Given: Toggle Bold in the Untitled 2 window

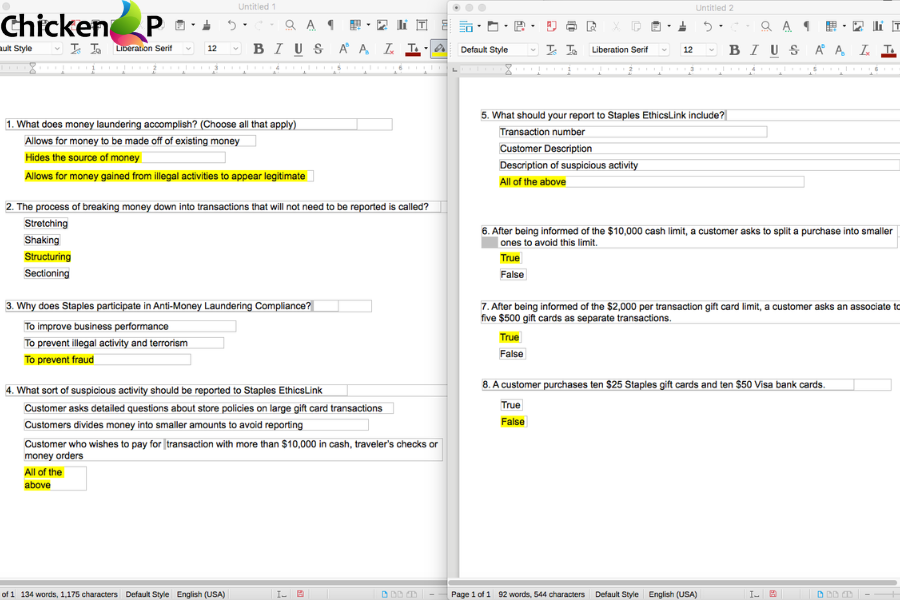Looking at the screenshot, I should [x=734, y=49].
